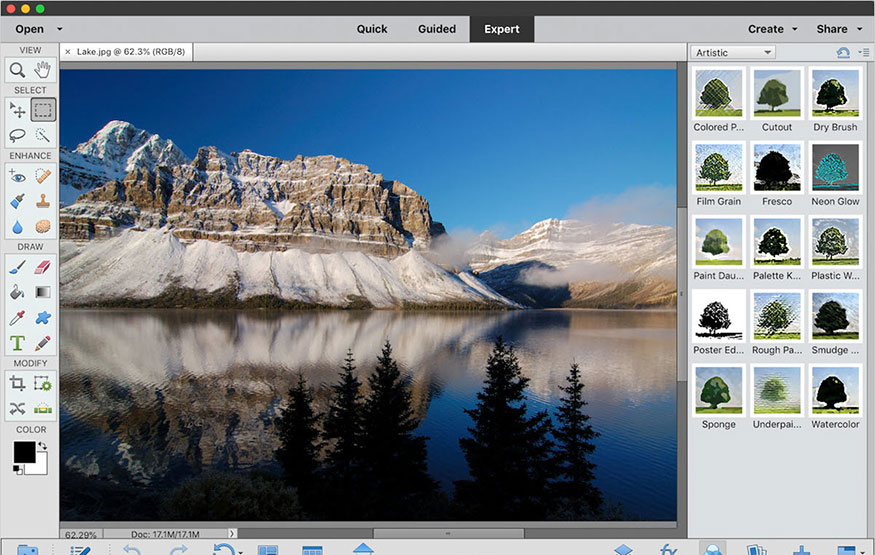Apply the Dry Brush filter thumbnail

pyautogui.click(x=835, y=93)
